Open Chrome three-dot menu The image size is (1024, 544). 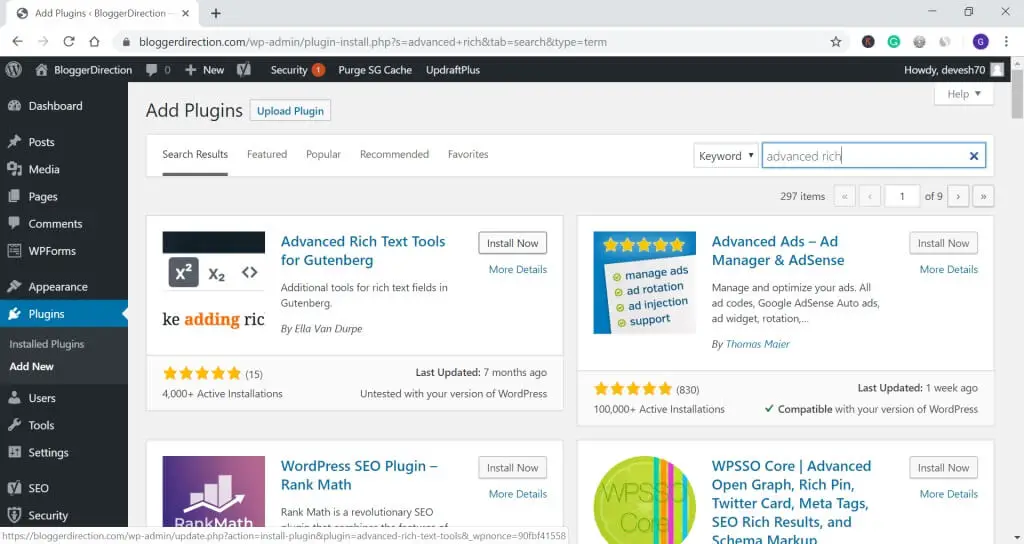tap(1006, 42)
